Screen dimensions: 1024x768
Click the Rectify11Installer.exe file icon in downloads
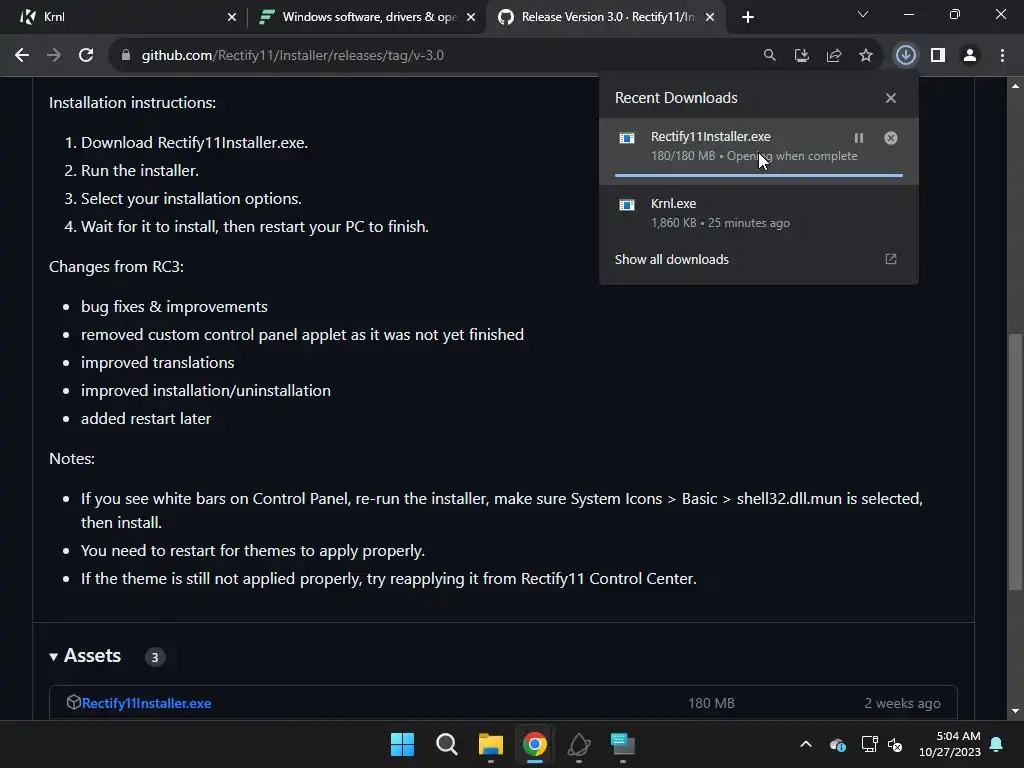point(627,138)
